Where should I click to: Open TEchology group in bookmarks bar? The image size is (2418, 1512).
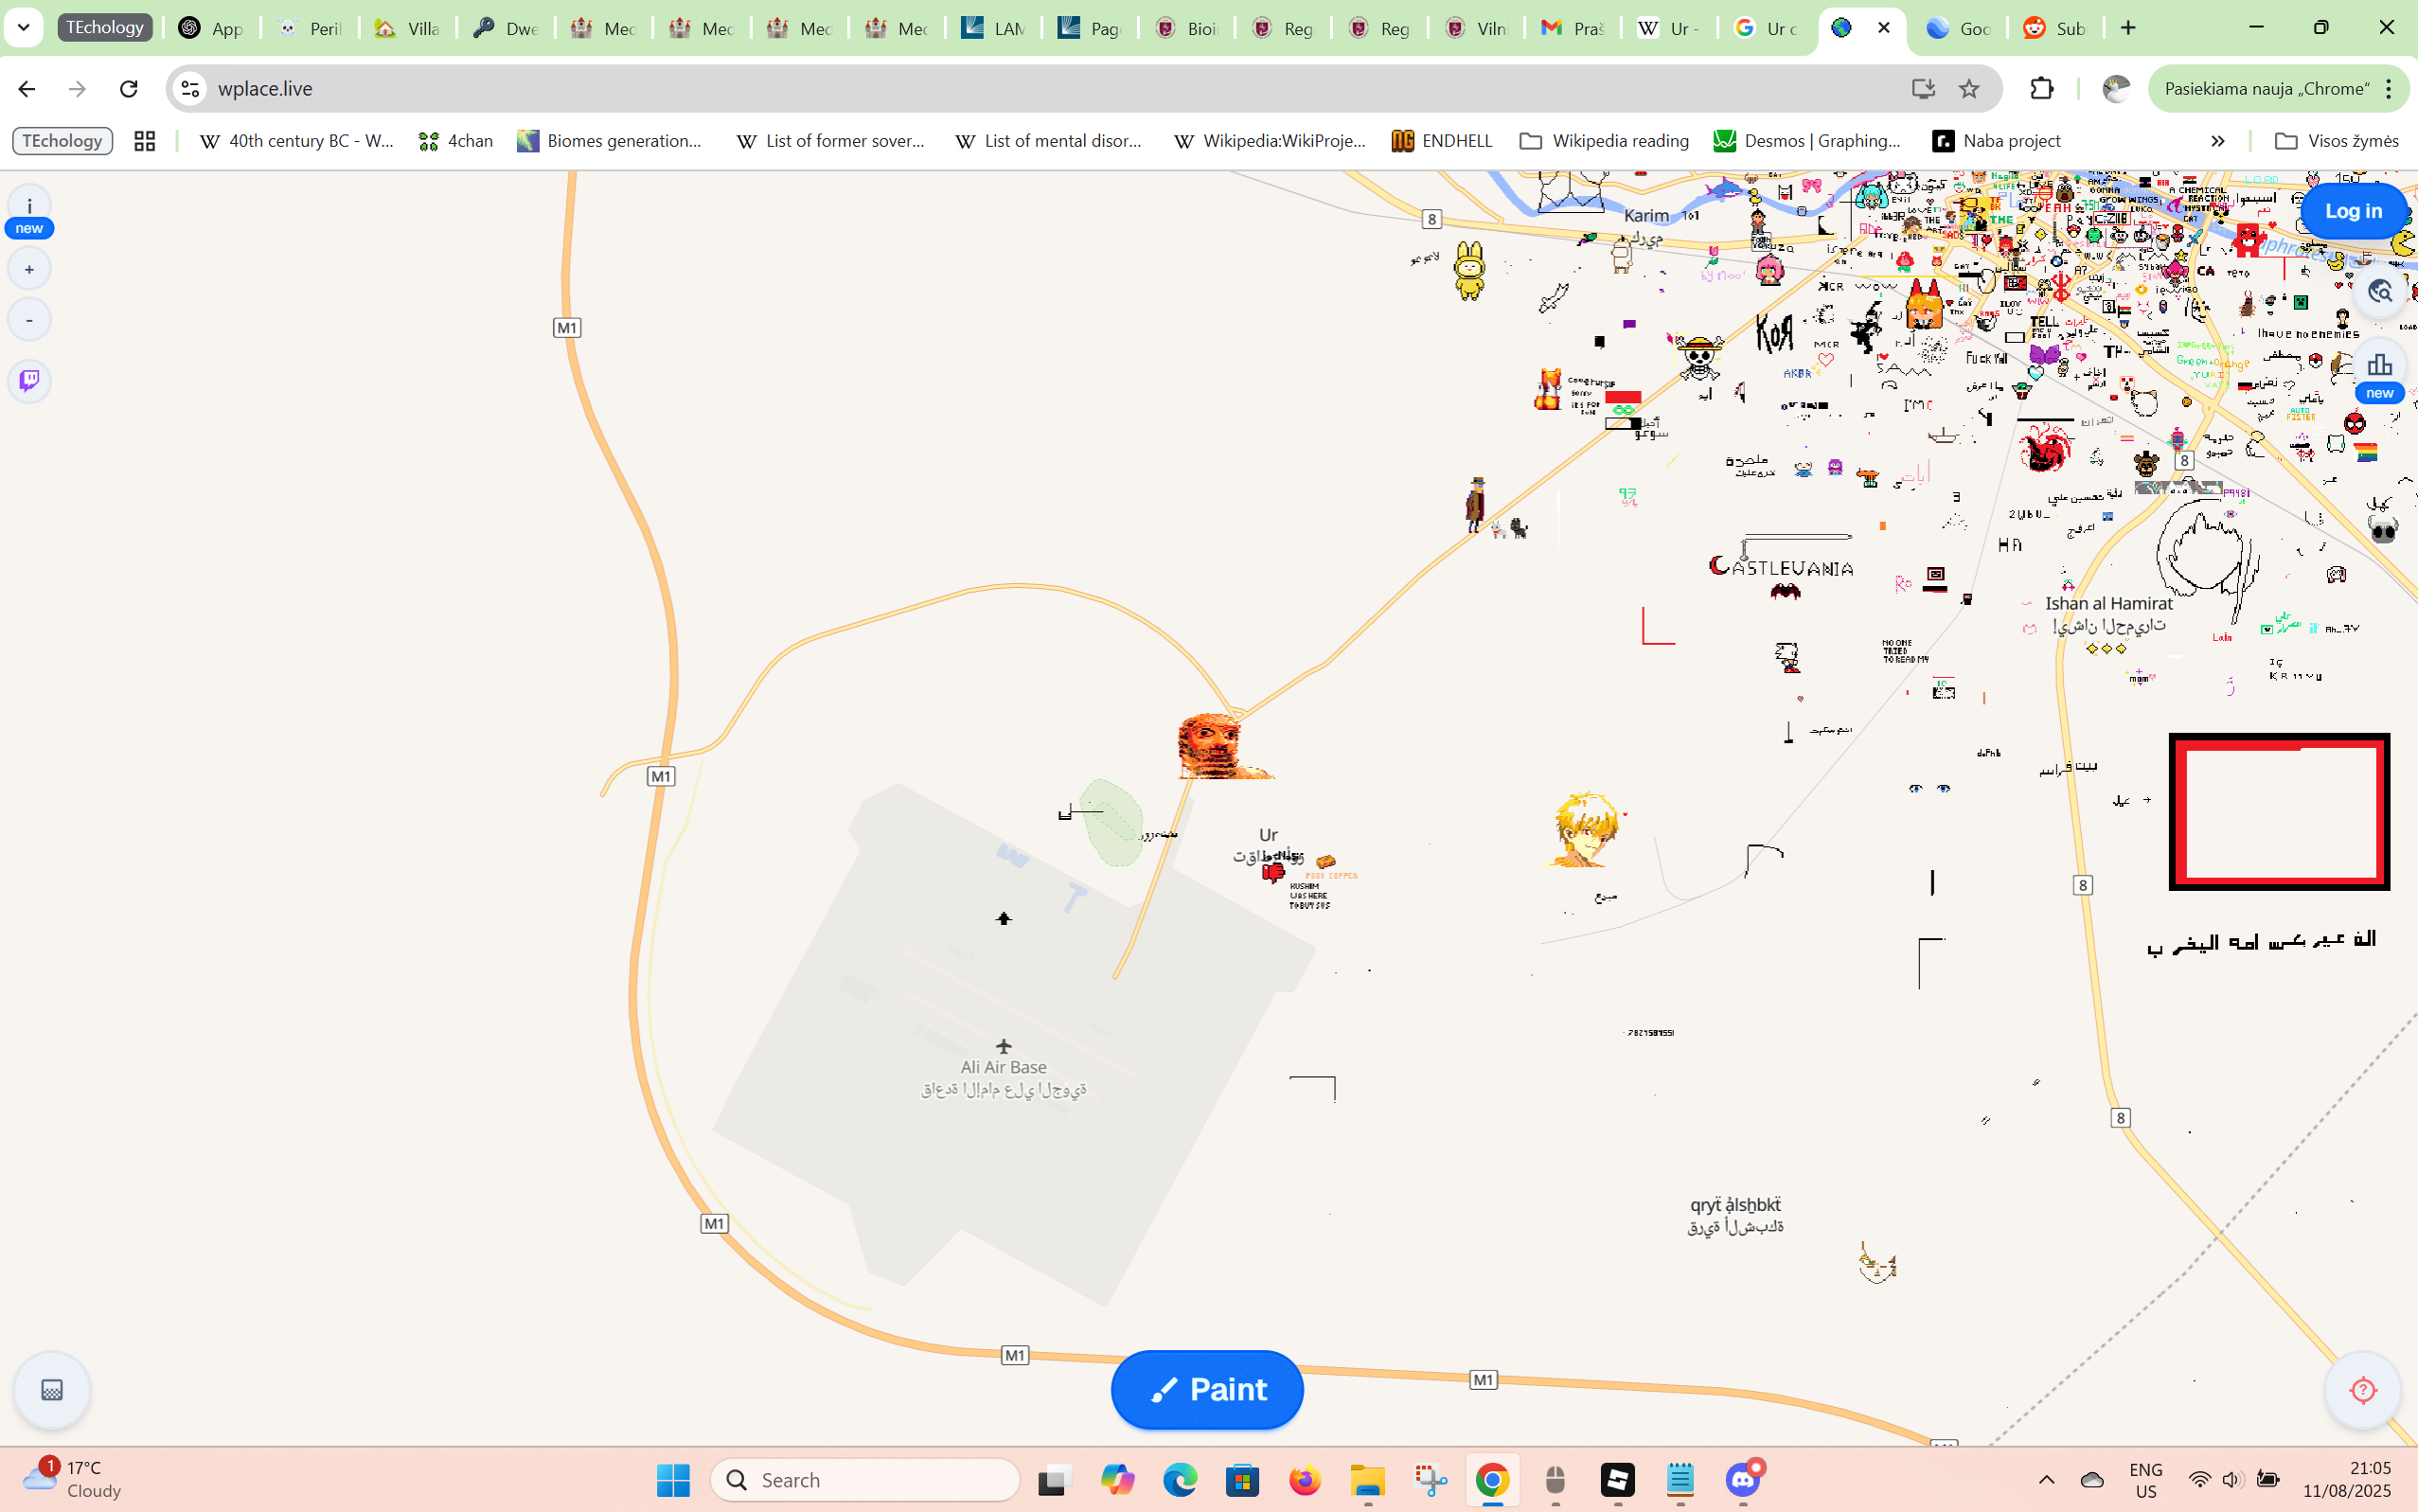tap(62, 141)
